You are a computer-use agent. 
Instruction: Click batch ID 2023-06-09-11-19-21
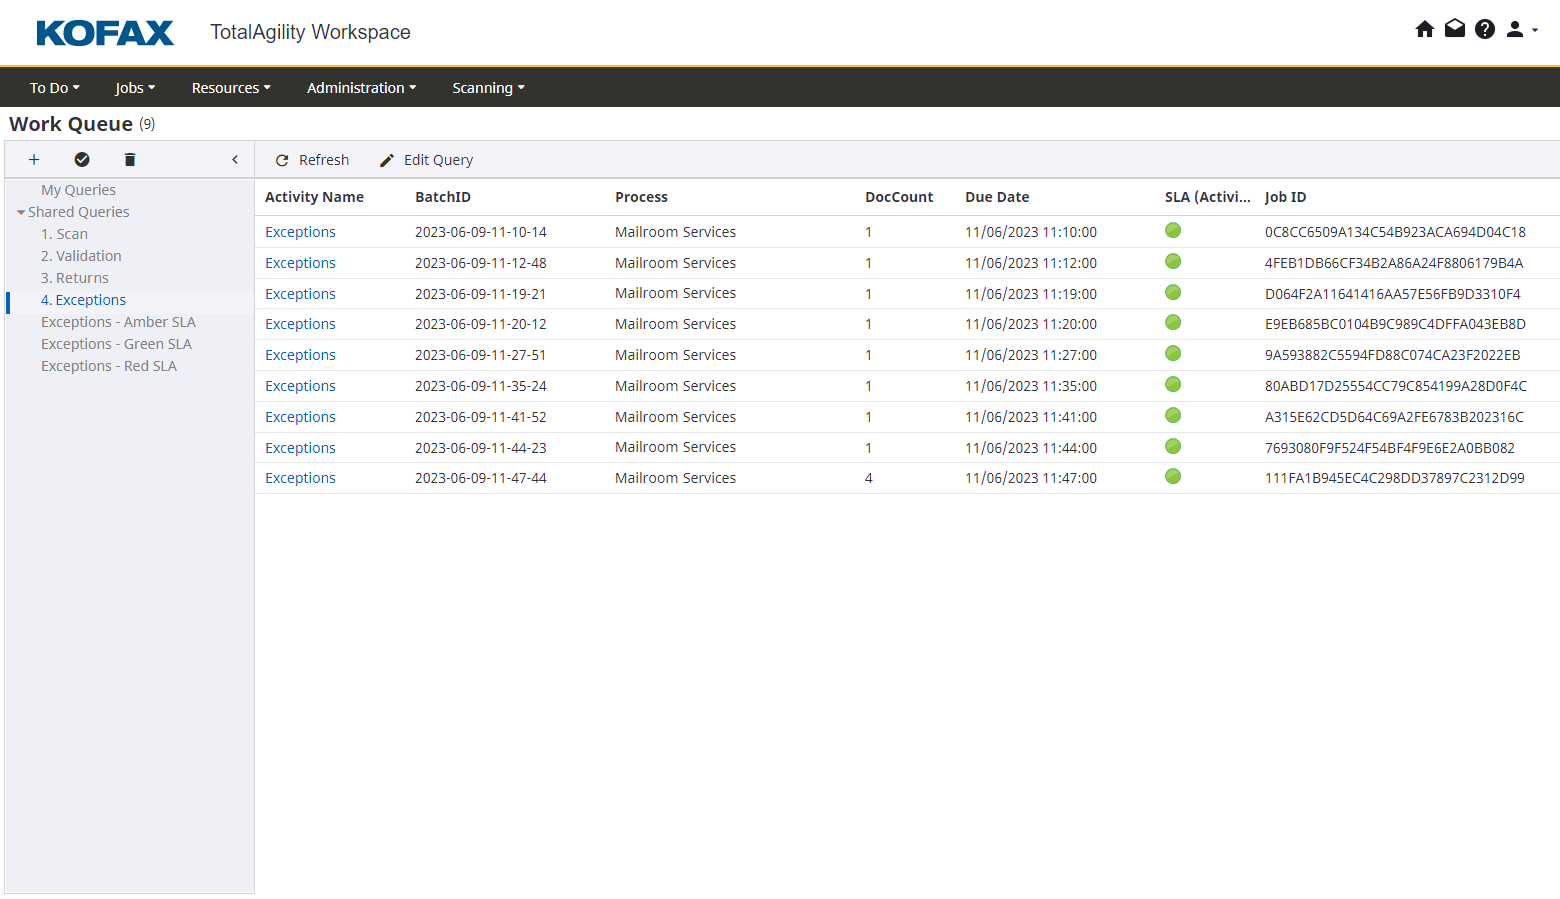(481, 294)
